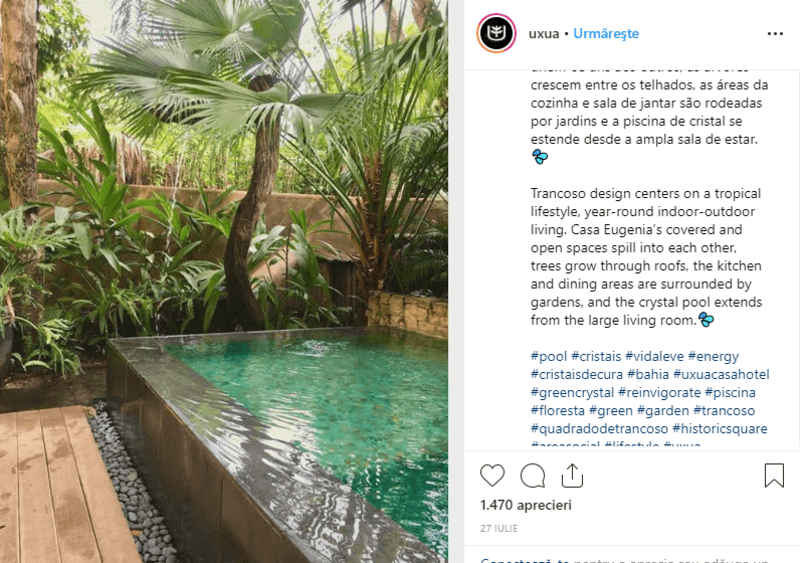This screenshot has height=563, width=800.
Task: Open the #bahia hashtag
Action: coord(648,374)
